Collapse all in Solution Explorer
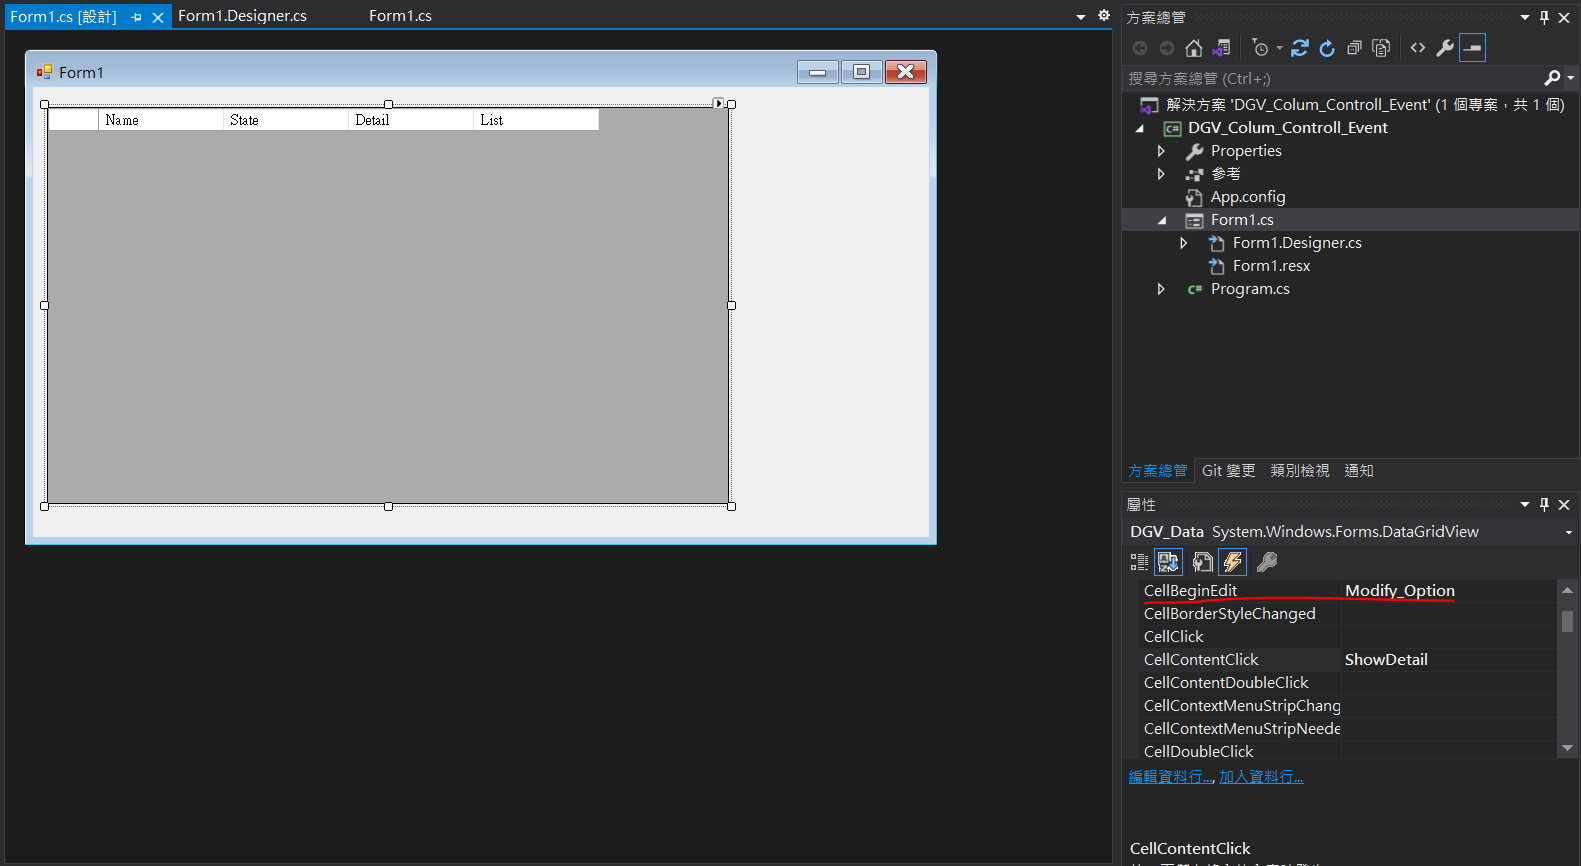The width and height of the screenshot is (1581, 866). pos(1354,48)
